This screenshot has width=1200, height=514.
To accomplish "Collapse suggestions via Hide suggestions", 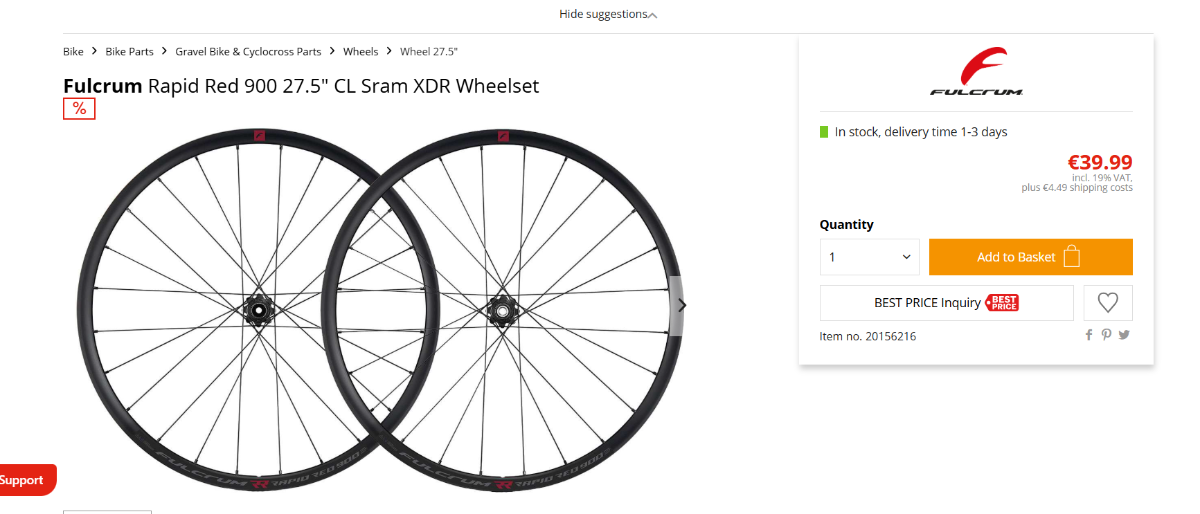I will (604, 14).
